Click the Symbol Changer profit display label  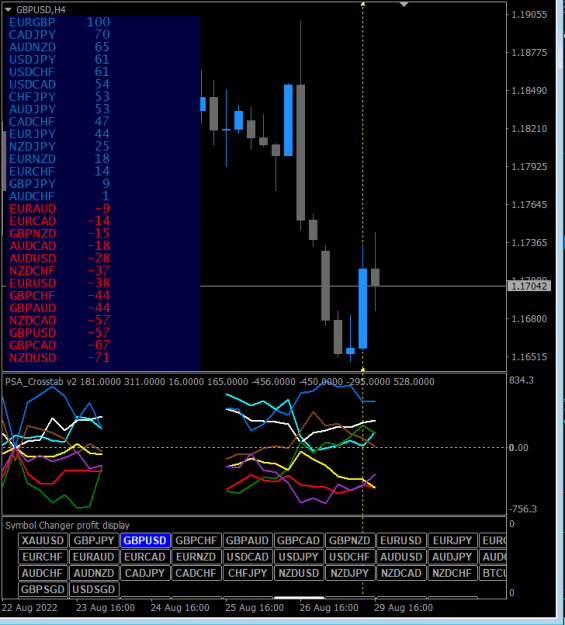[67, 525]
